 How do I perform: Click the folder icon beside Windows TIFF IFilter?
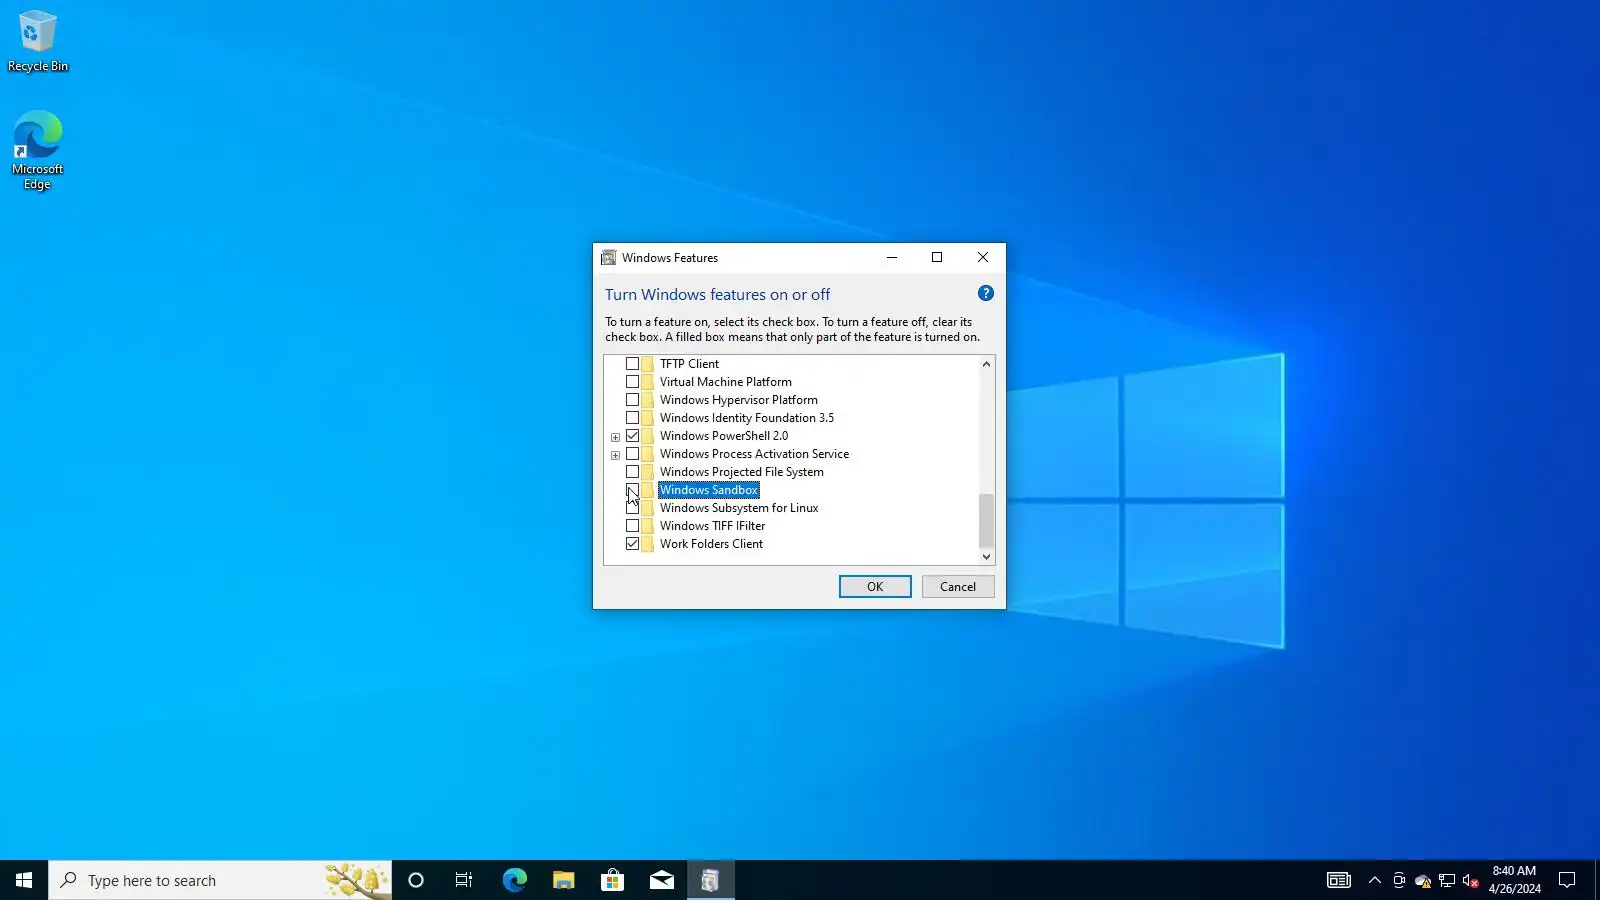[x=648, y=526]
